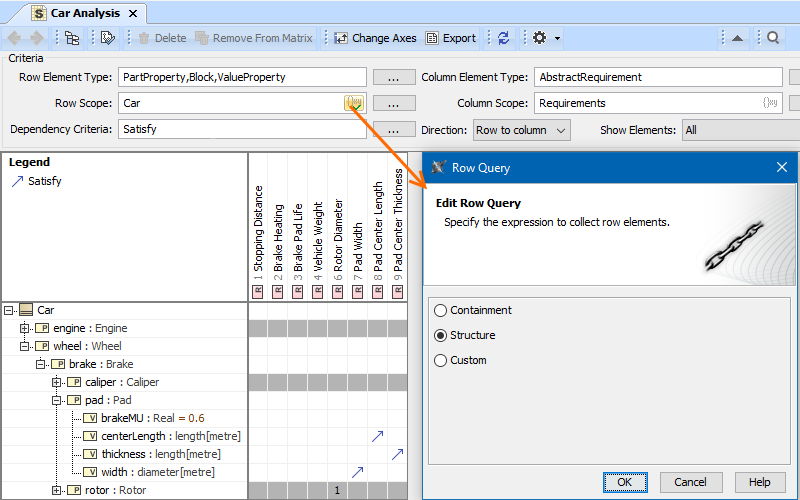Click Satisfy arrow in centerLength row
800x500 pixels.
(378, 436)
